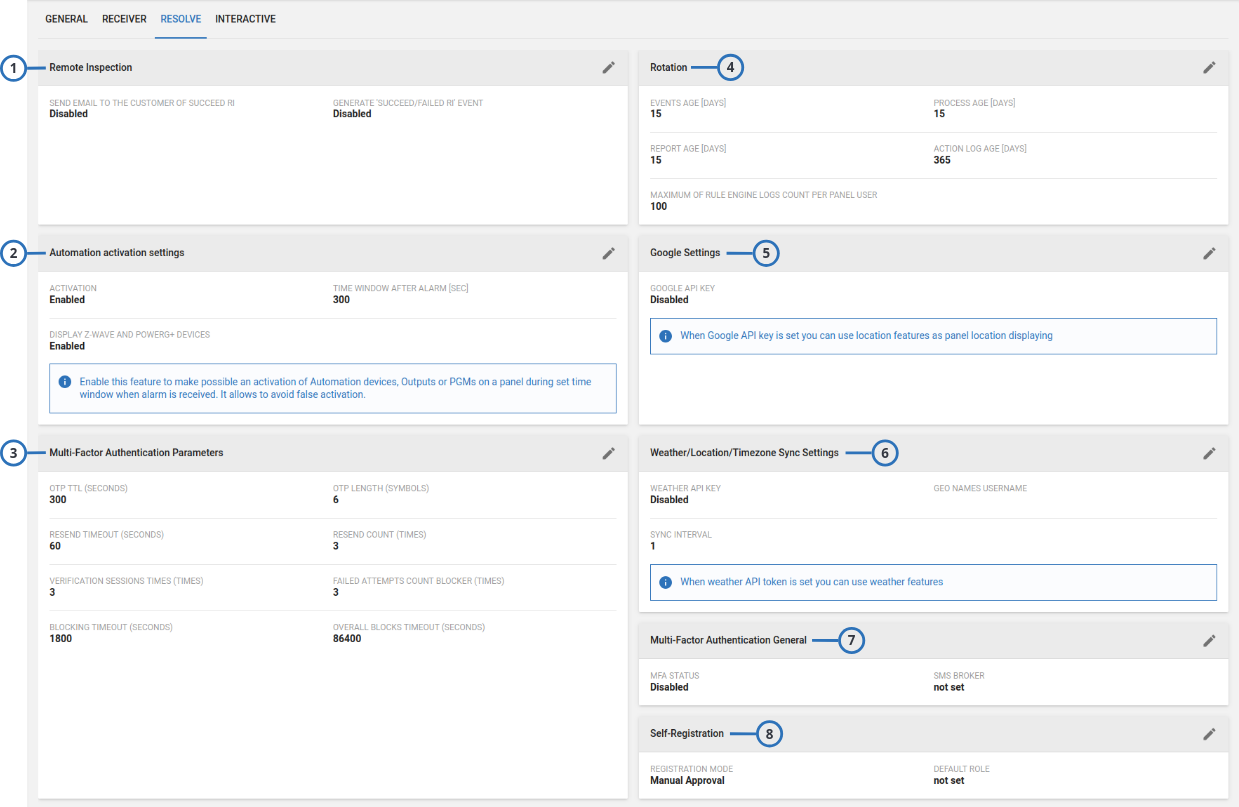1239x807 pixels.
Task: Click the Google API Key Disabled value
Action: pos(669,300)
